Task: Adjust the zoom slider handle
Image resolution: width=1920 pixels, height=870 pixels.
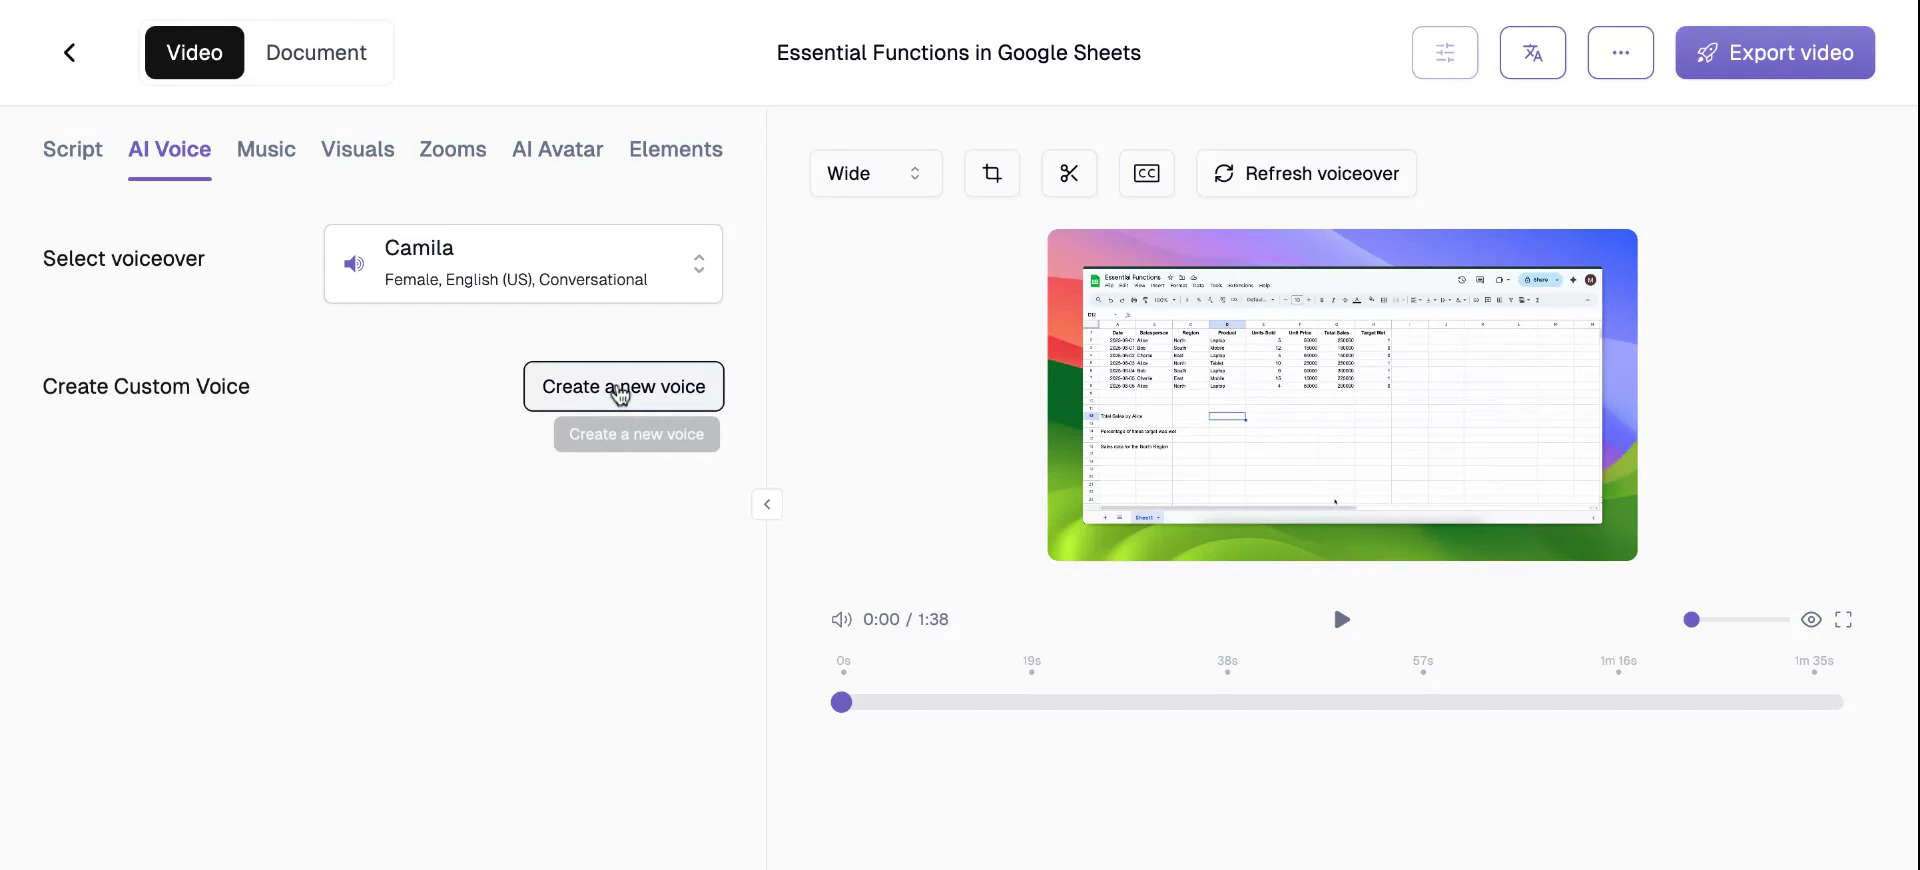Action: [1691, 619]
